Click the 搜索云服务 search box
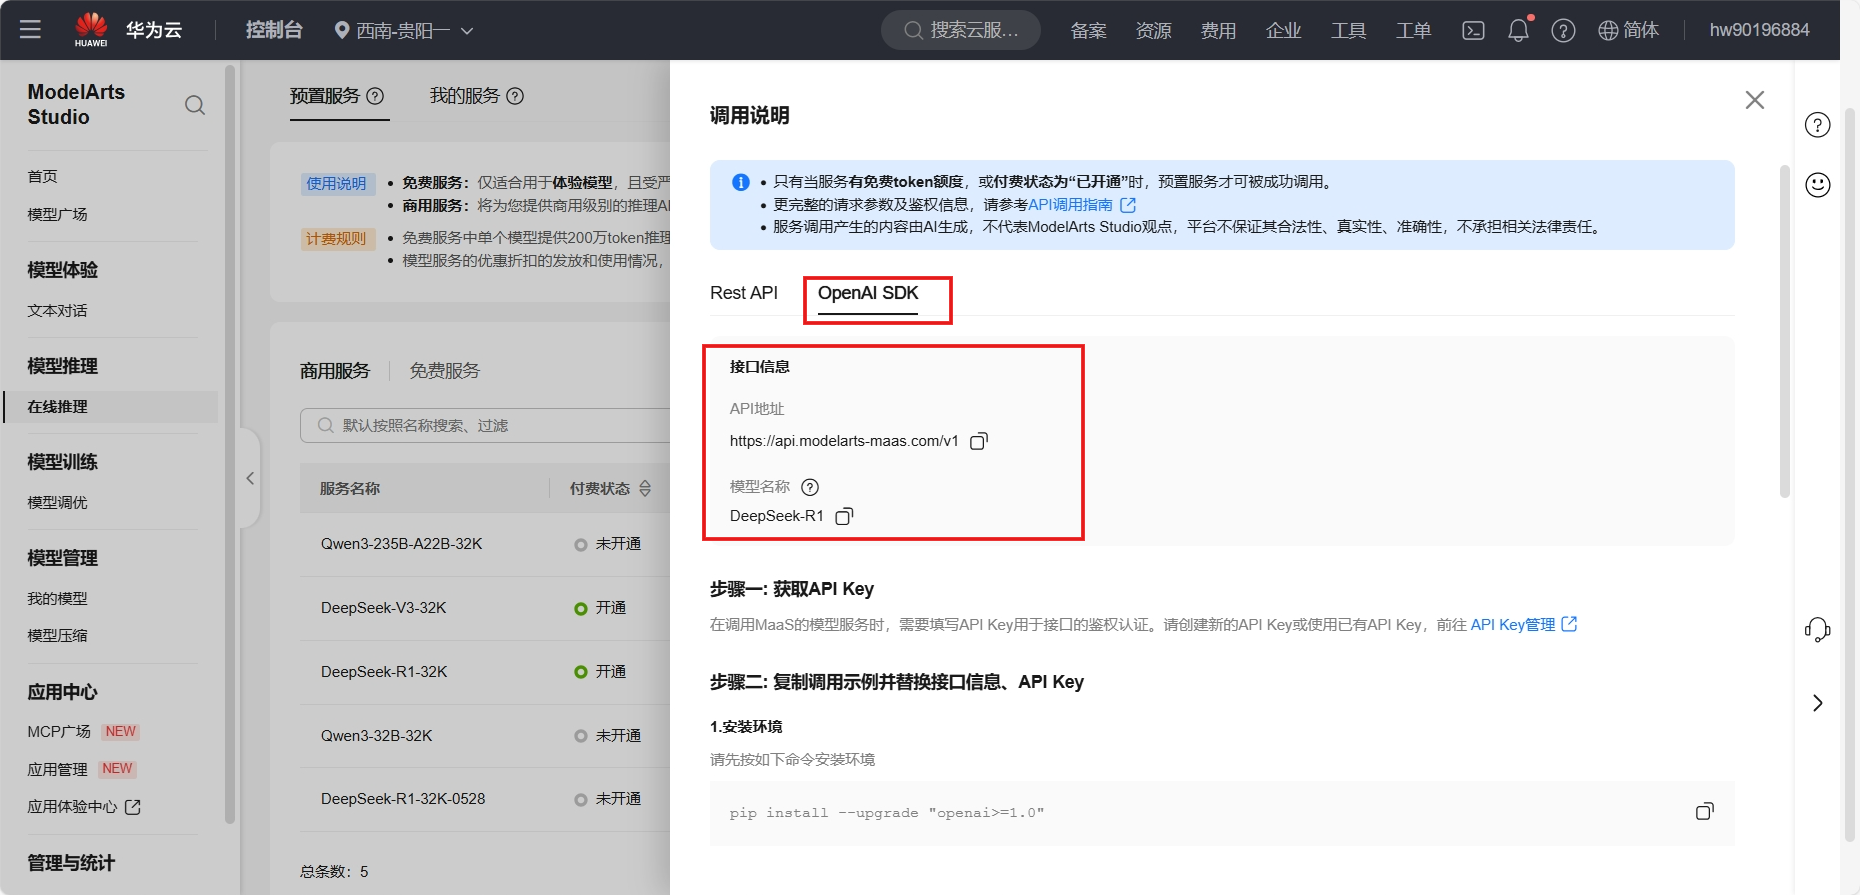The width and height of the screenshot is (1860, 895). [x=961, y=30]
